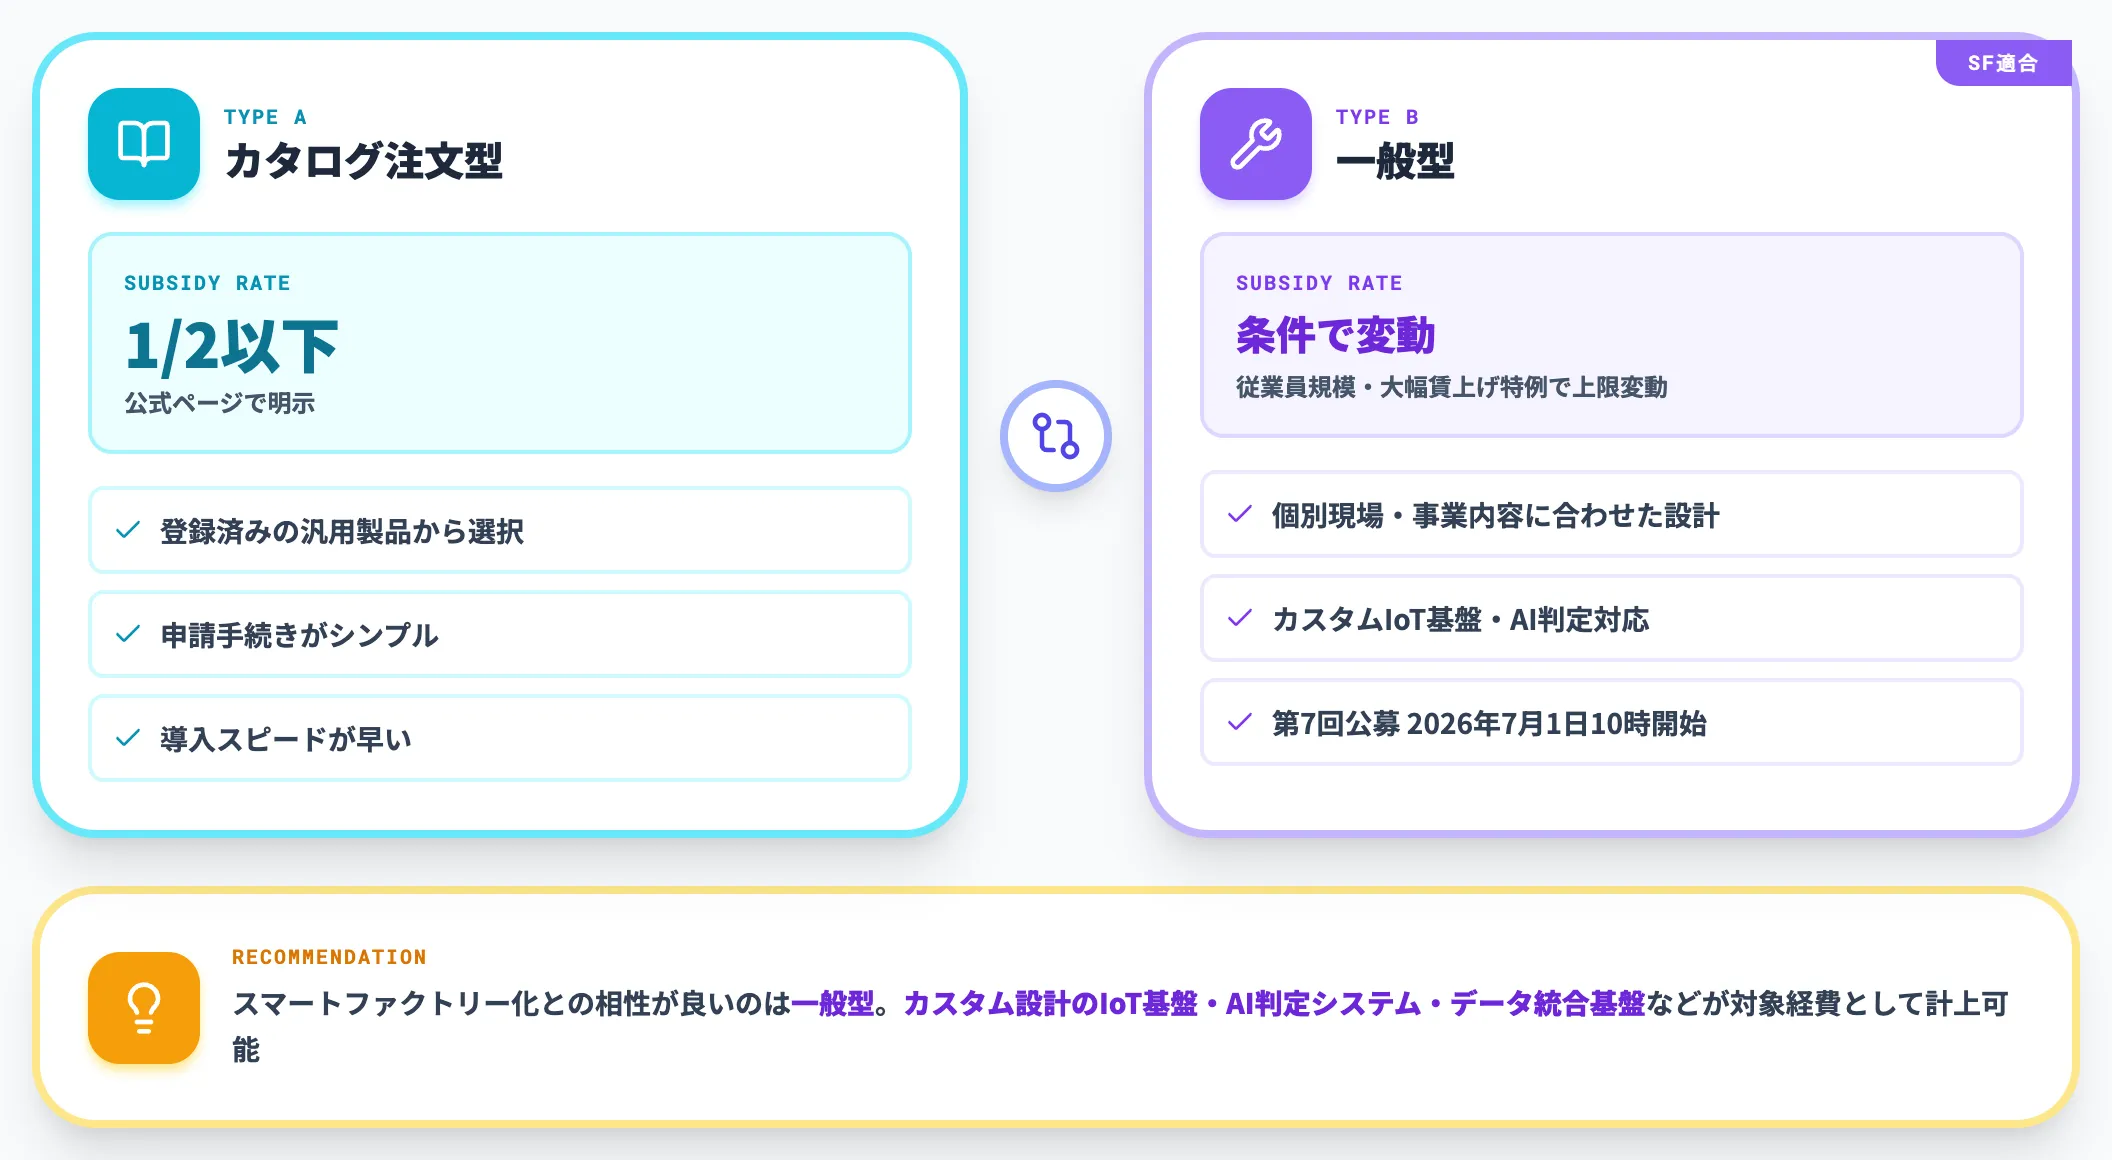
Task: Click the checkmark beside カスタムIoT基盤・AI判定対応
Action: pyautogui.click(x=1240, y=618)
